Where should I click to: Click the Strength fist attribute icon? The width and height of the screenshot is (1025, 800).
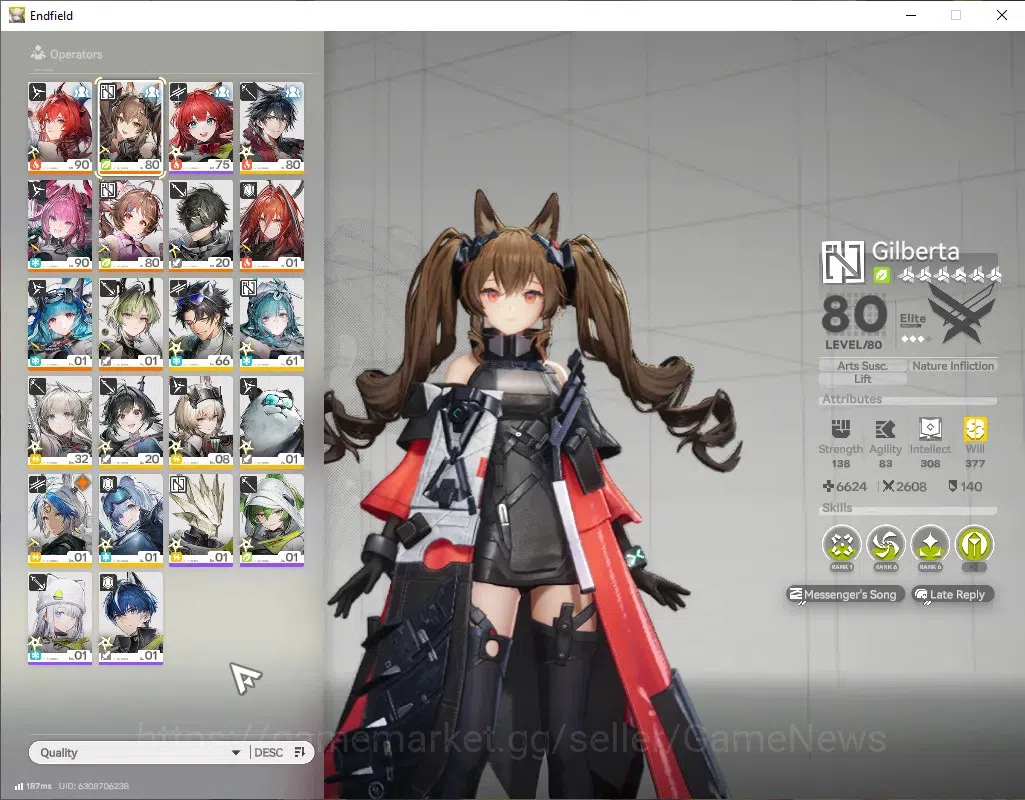click(x=841, y=429)
